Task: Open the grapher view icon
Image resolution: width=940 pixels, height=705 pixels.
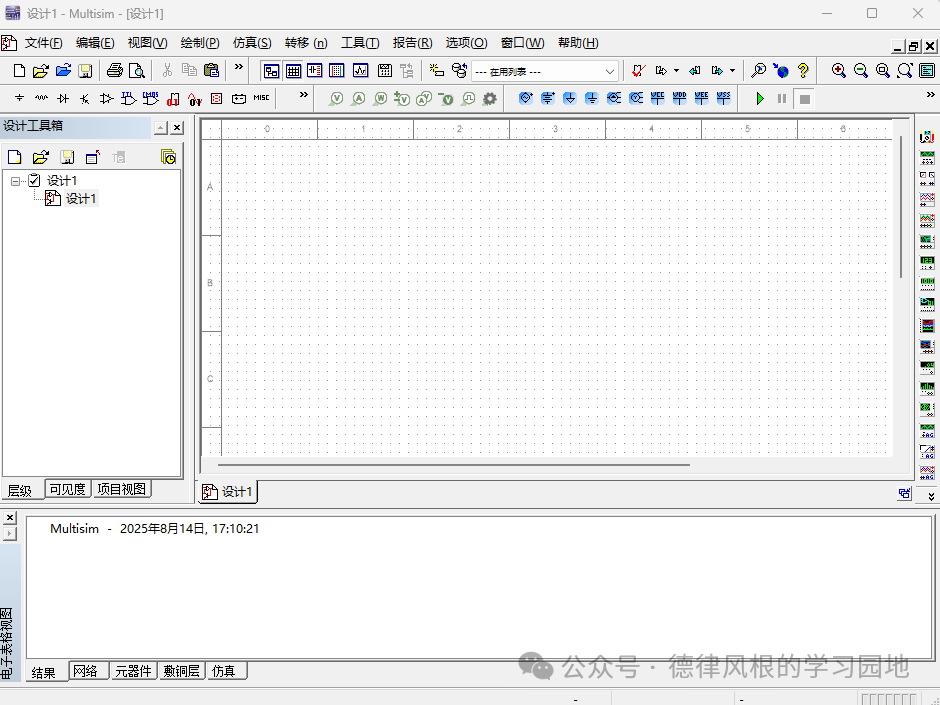Action: (360, 71)
